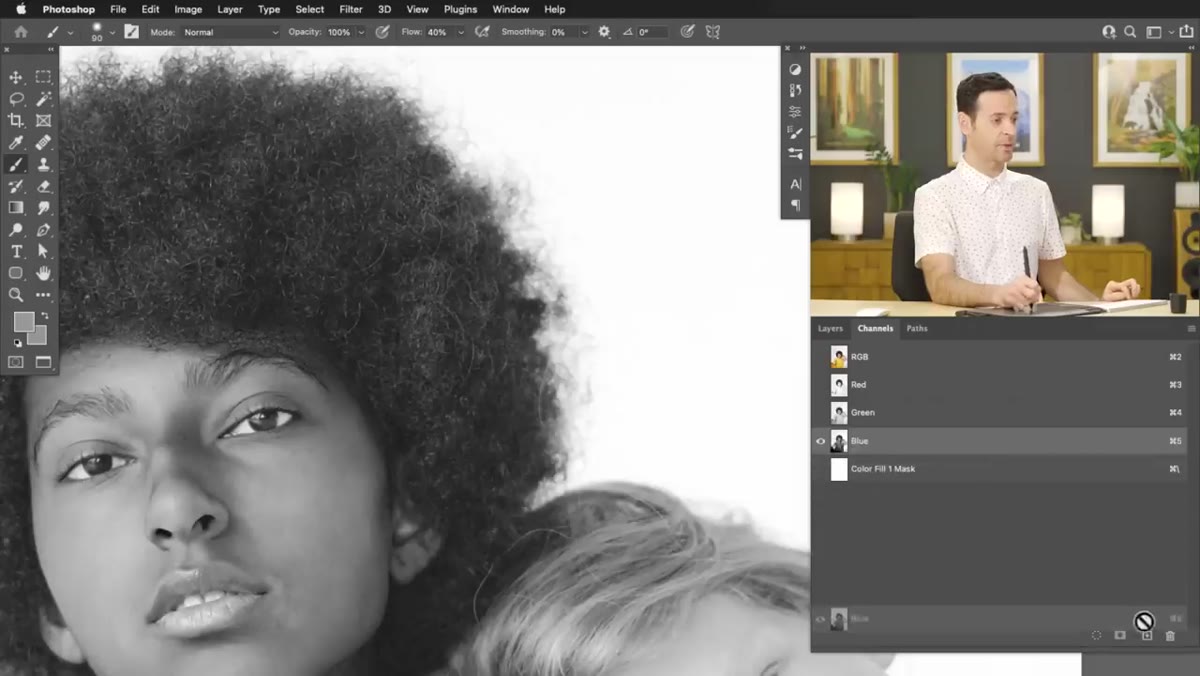Enable airbrush-style build-up effects
The height and width of the screenshot is (676, 1200).
(482, 32)
